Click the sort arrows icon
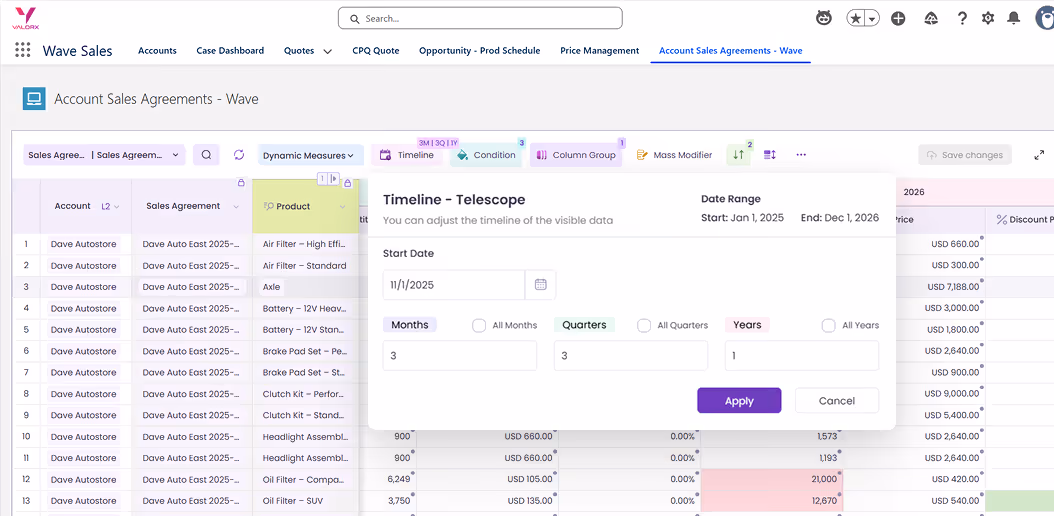Image resolution: width=1054 pixels, height=516 pixels. tap(738, 155)
